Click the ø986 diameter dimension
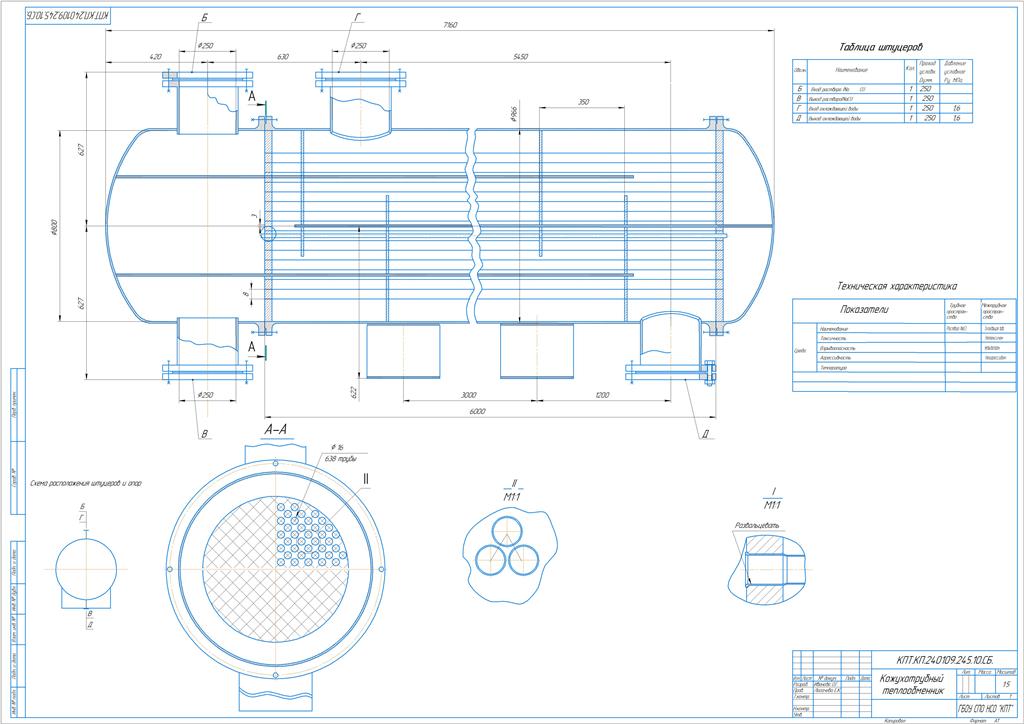Viewport: 1024px width, 724px height. pyautogui.click(x=514, y=116)
